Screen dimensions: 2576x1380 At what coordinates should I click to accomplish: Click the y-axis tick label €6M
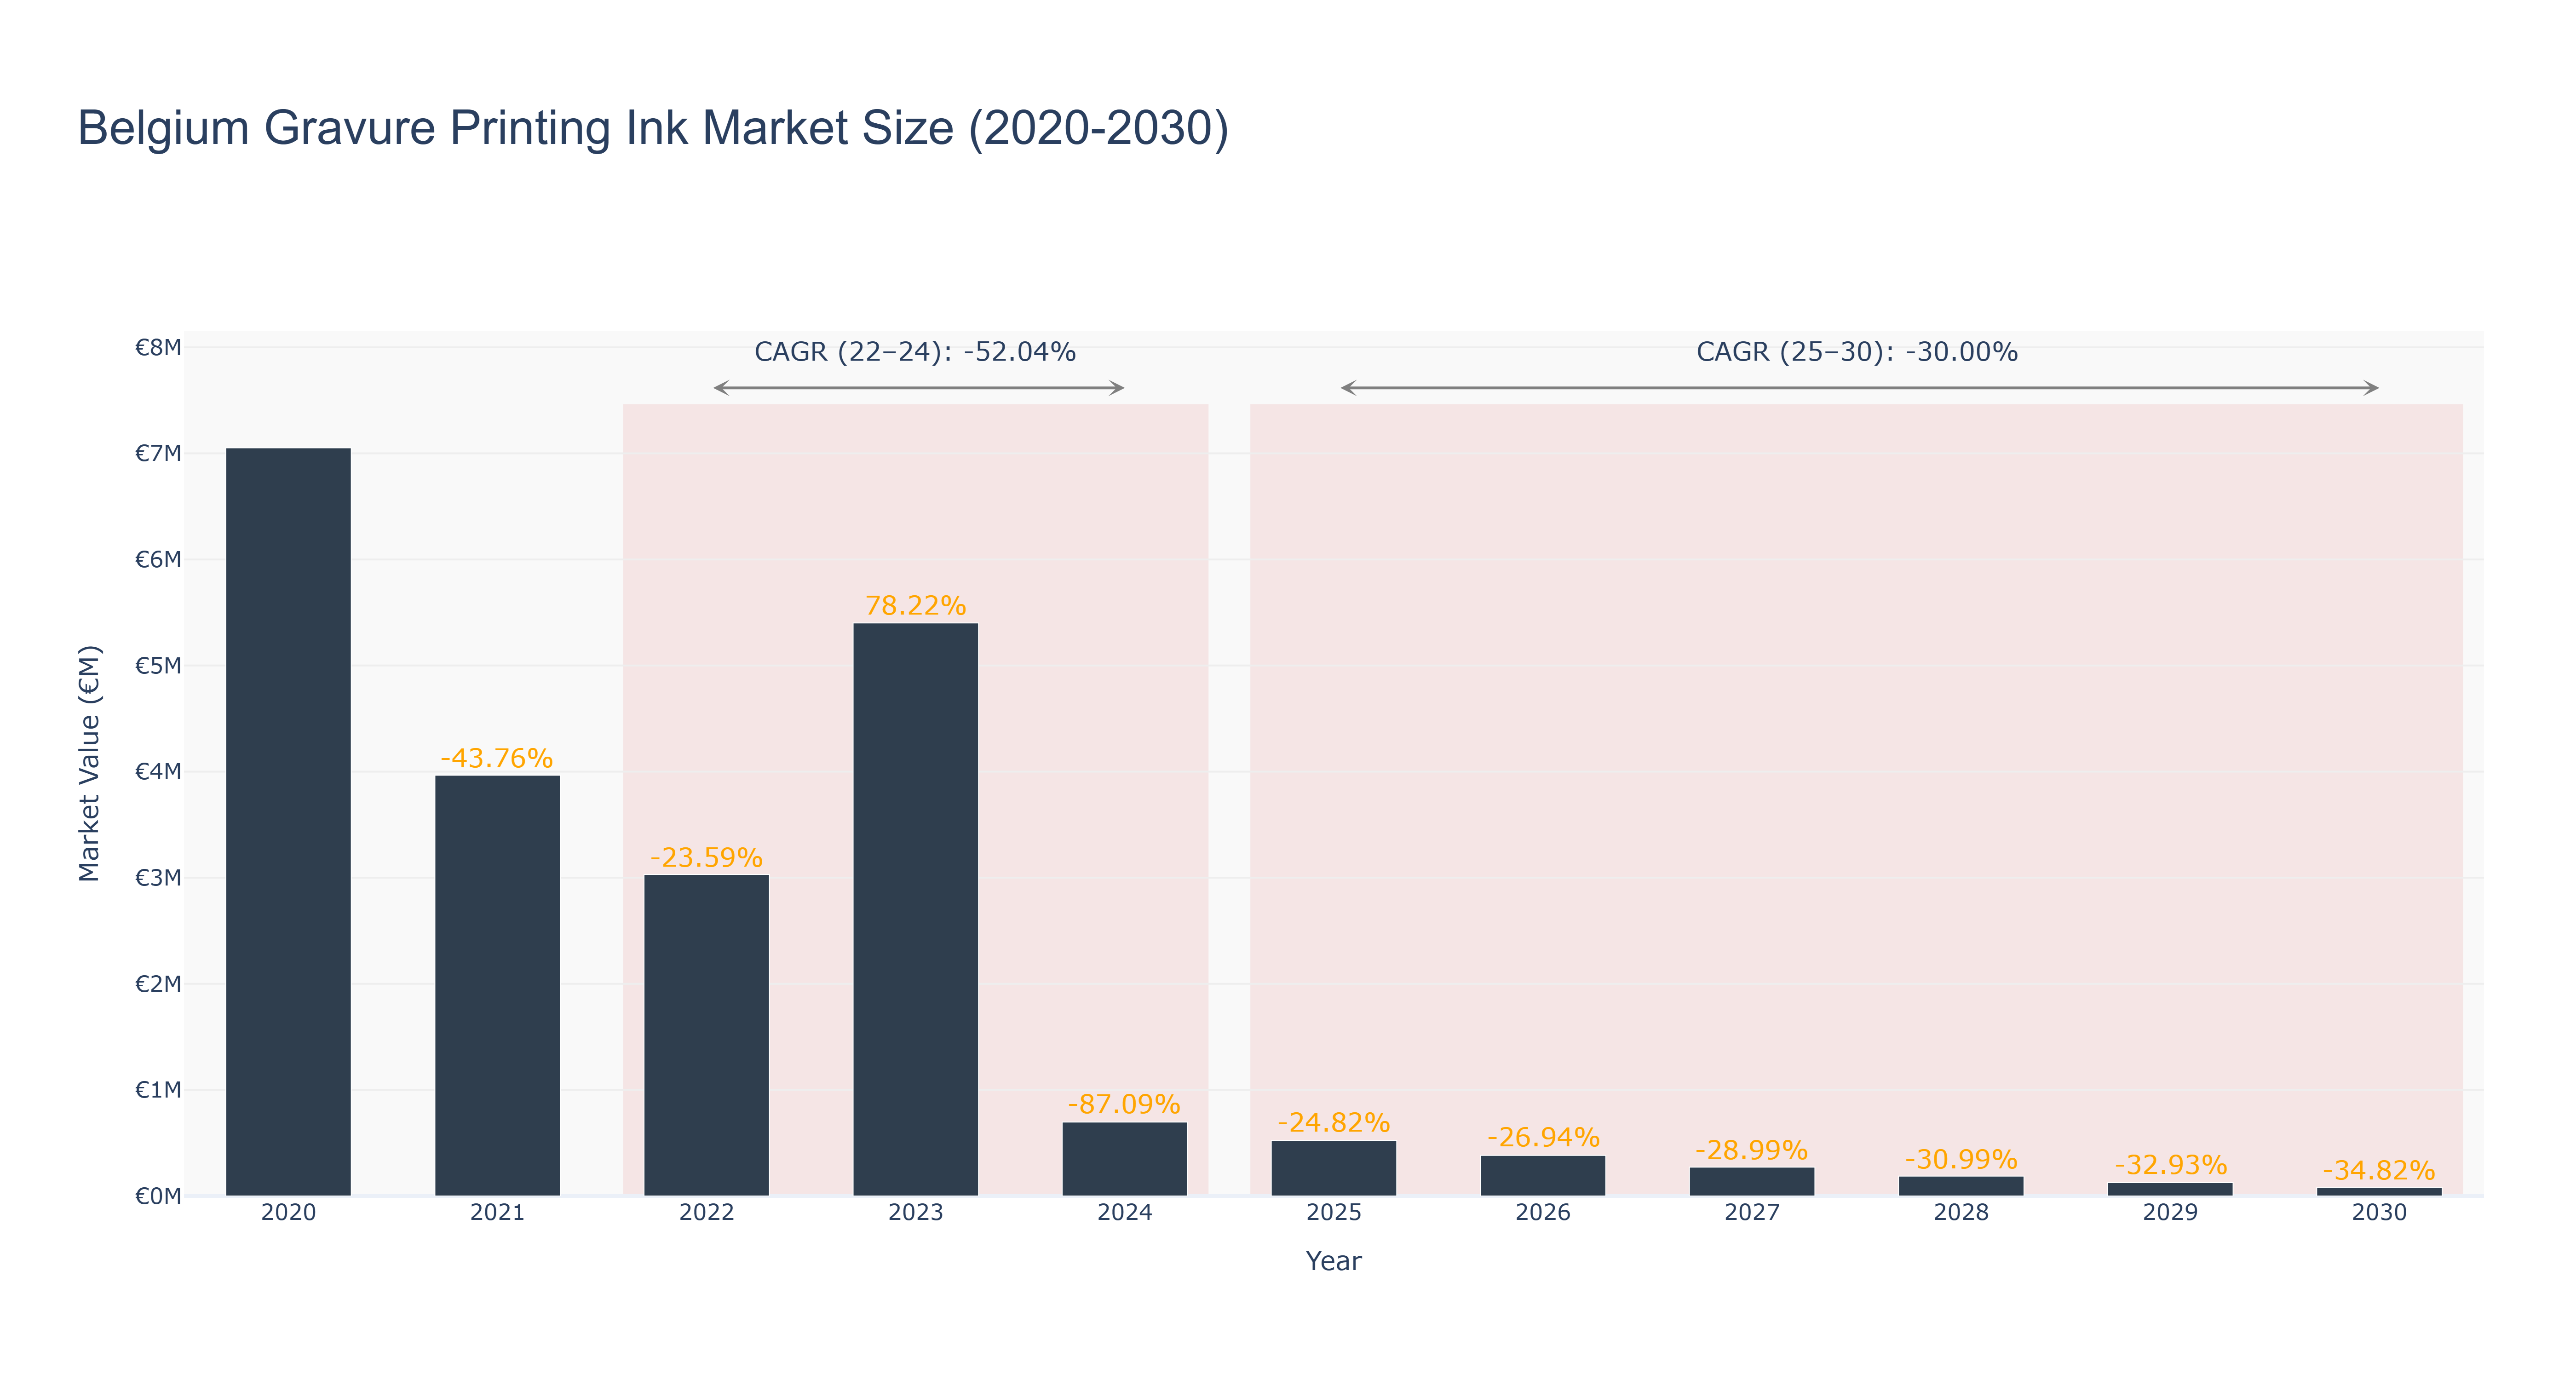pos(158,559)
